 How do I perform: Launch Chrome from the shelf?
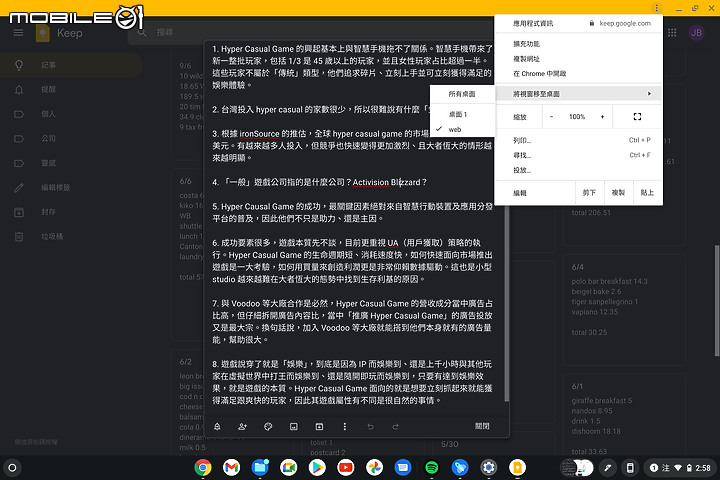click(x=203, y=468)
